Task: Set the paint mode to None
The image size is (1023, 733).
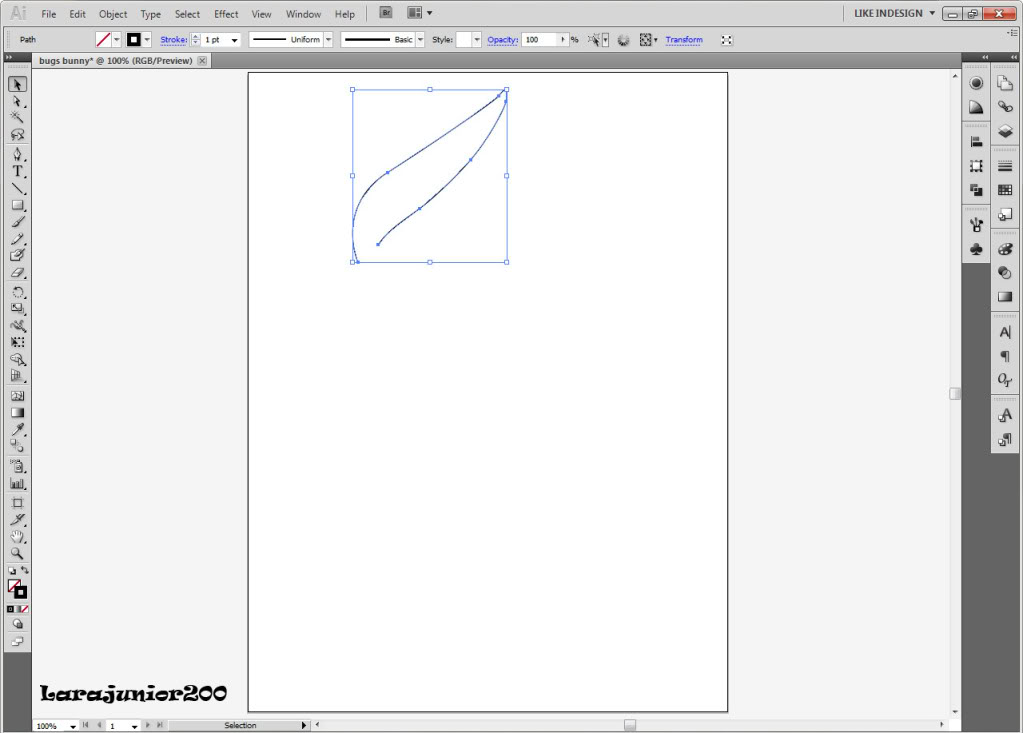Action: tap(24, 608)
